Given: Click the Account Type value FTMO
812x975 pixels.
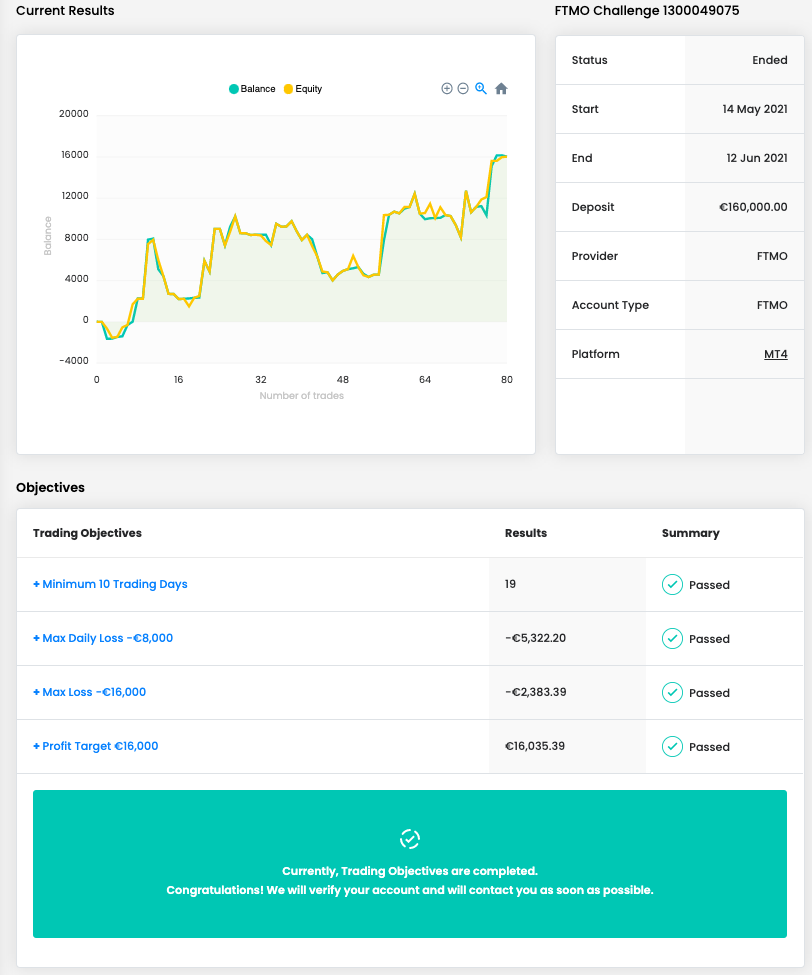Looking at the screenshot, I should [772, 305].
